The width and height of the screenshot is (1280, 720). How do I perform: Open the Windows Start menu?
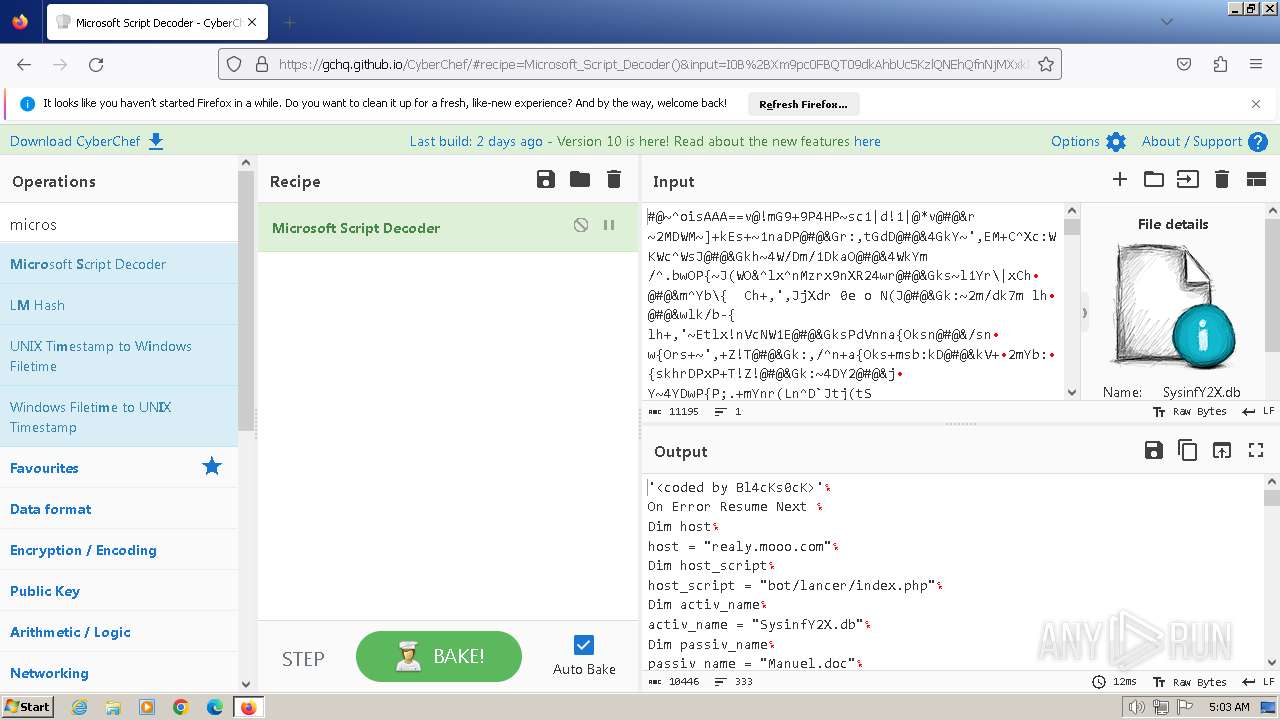(27, 706)
